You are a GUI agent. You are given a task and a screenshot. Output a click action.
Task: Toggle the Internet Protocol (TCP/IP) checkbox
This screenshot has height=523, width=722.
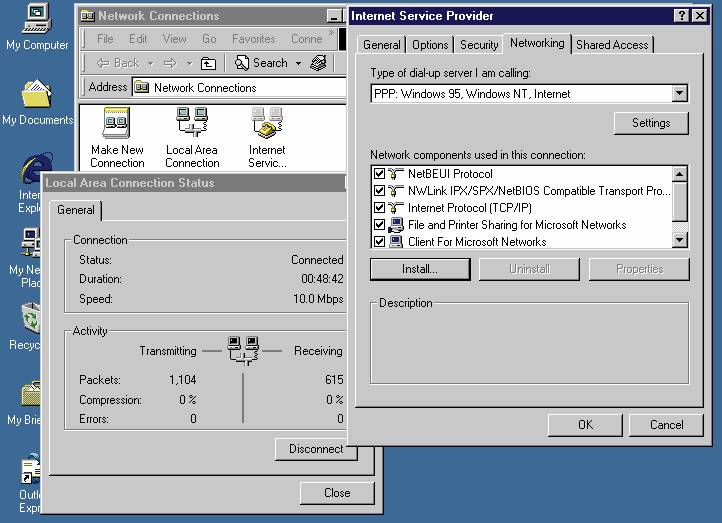[379, 208]
